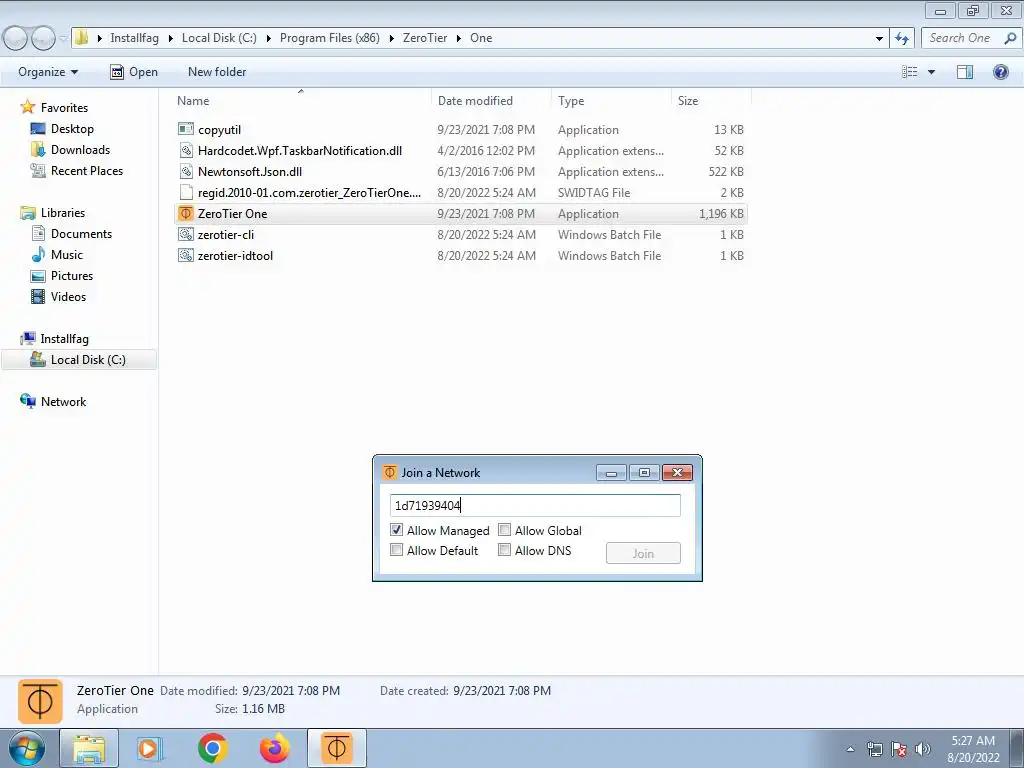Click New folder in toolbar
Image resolution: width=1024 pixels, height=768 pixels.
[x=217, y=72]
